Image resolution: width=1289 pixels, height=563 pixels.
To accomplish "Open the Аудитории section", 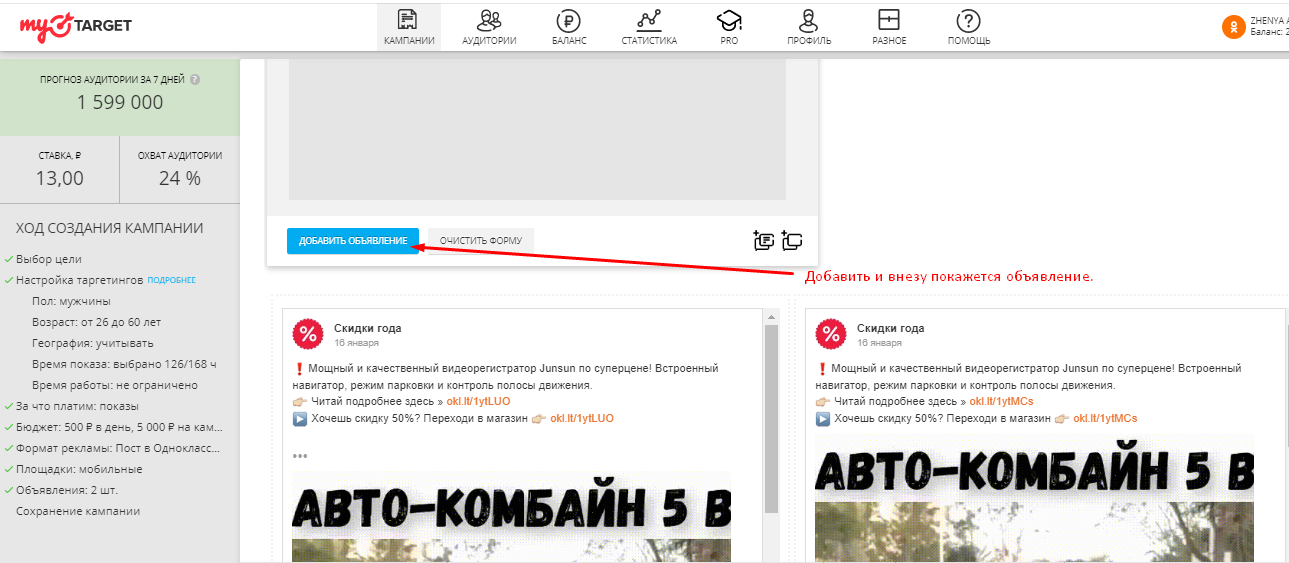I will coord(489,27).
